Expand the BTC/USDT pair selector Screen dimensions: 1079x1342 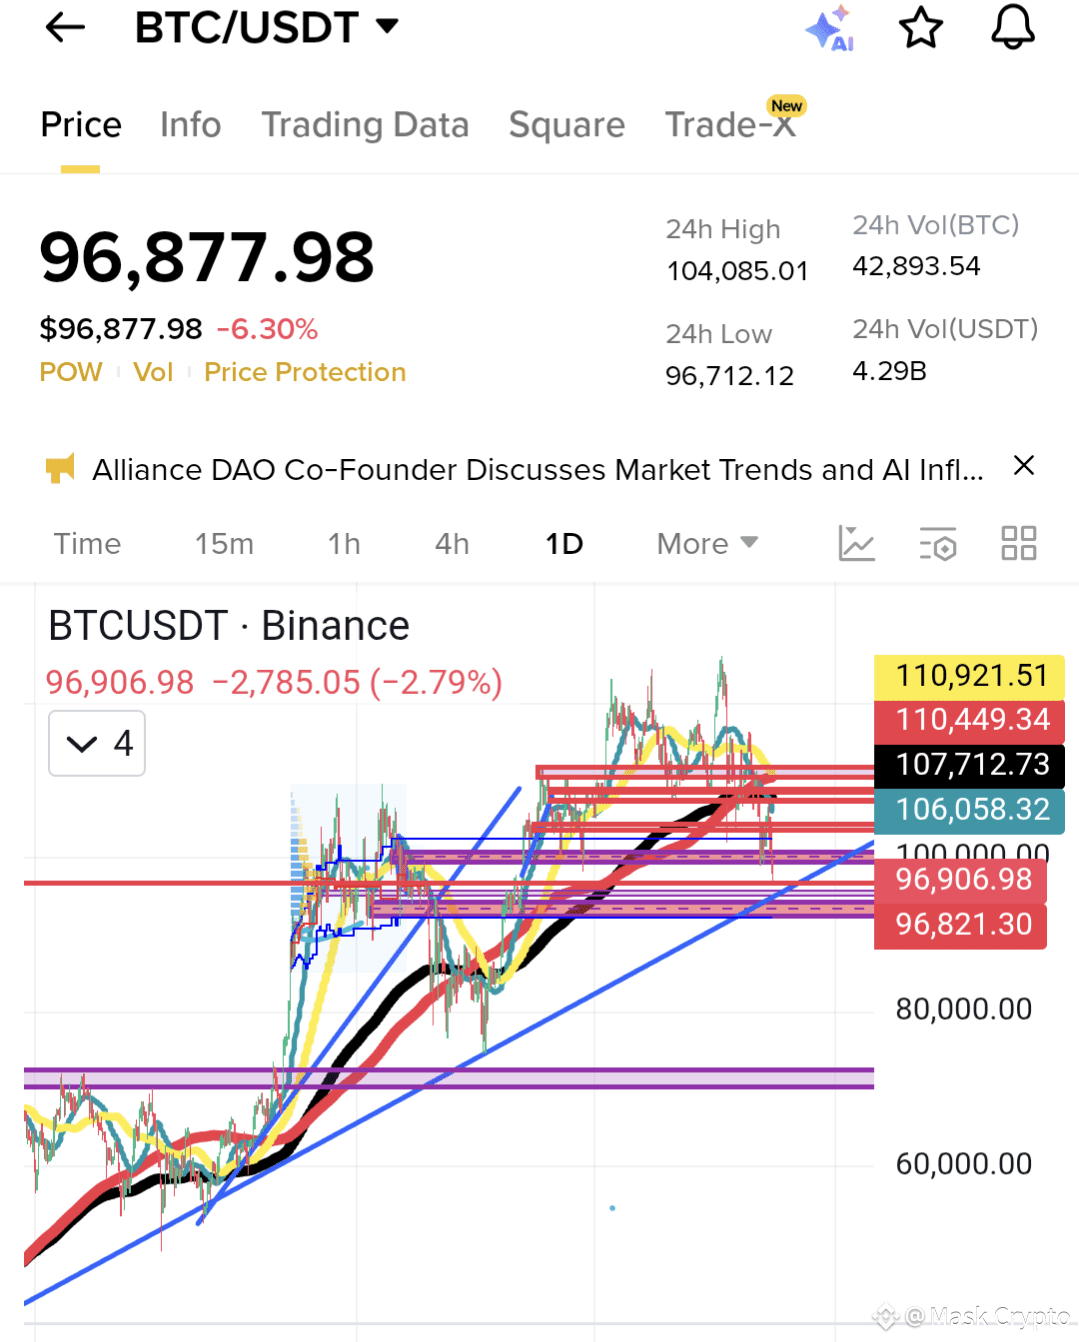[x=267, y=27]
